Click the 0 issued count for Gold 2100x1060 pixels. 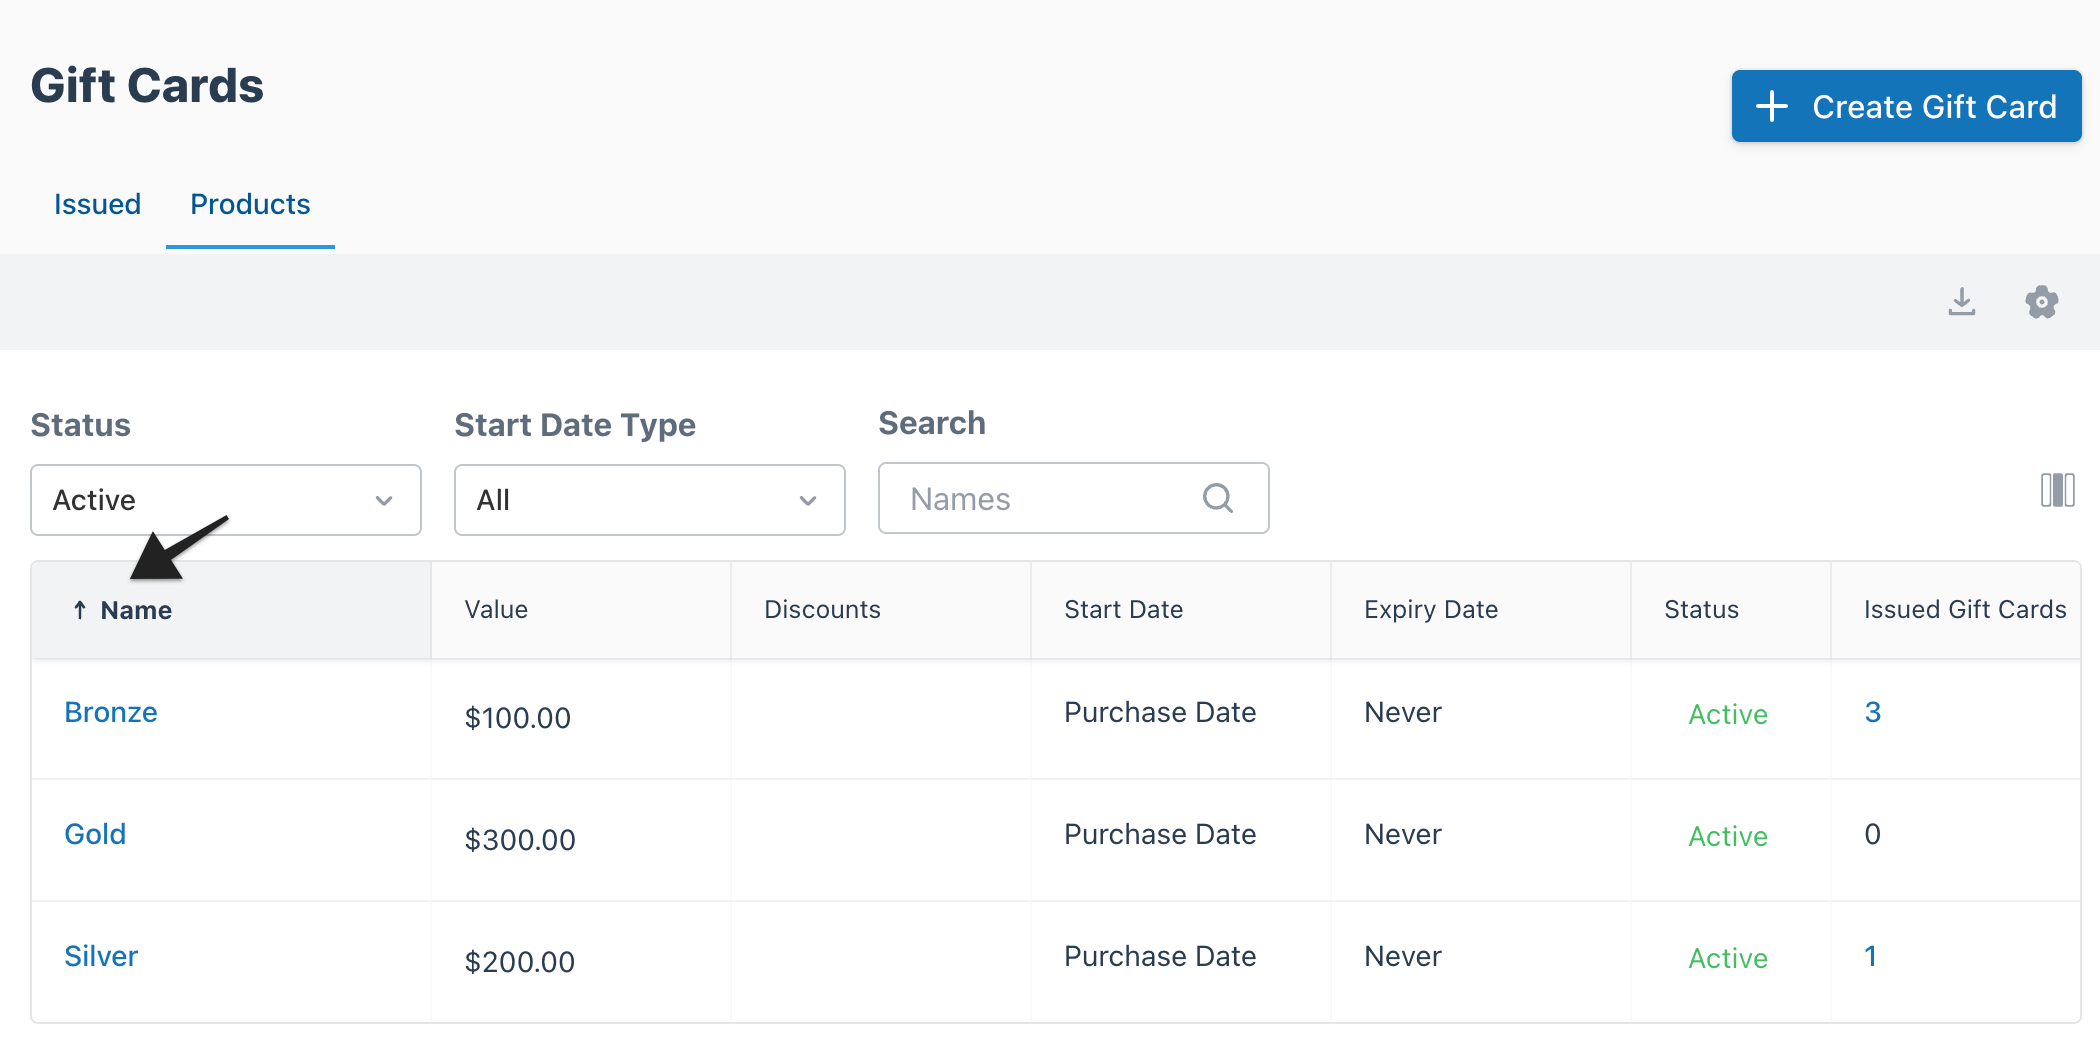[x=1873, y=834]
